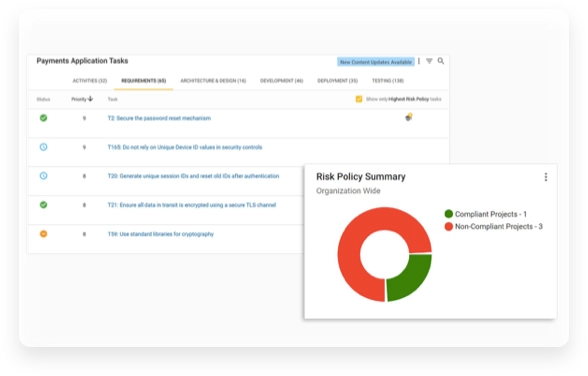Open the search icon in tasks header
This screenshot has width=588, height=376.
(x=441, y=61)
